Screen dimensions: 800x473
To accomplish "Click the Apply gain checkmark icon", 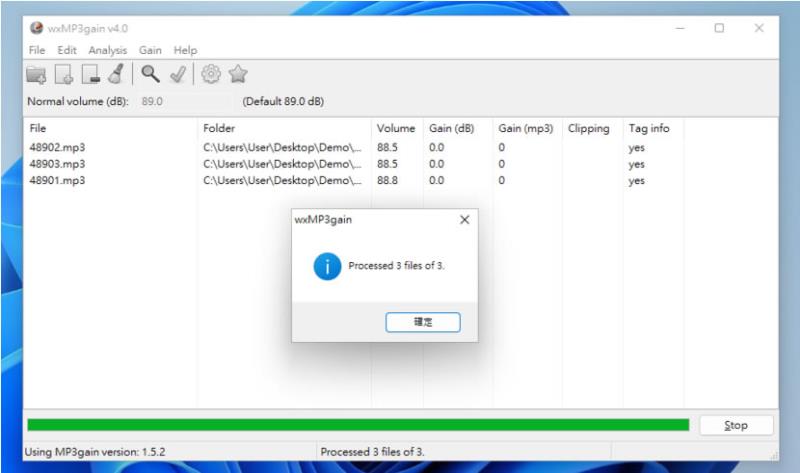I will [x=178, y=74].
